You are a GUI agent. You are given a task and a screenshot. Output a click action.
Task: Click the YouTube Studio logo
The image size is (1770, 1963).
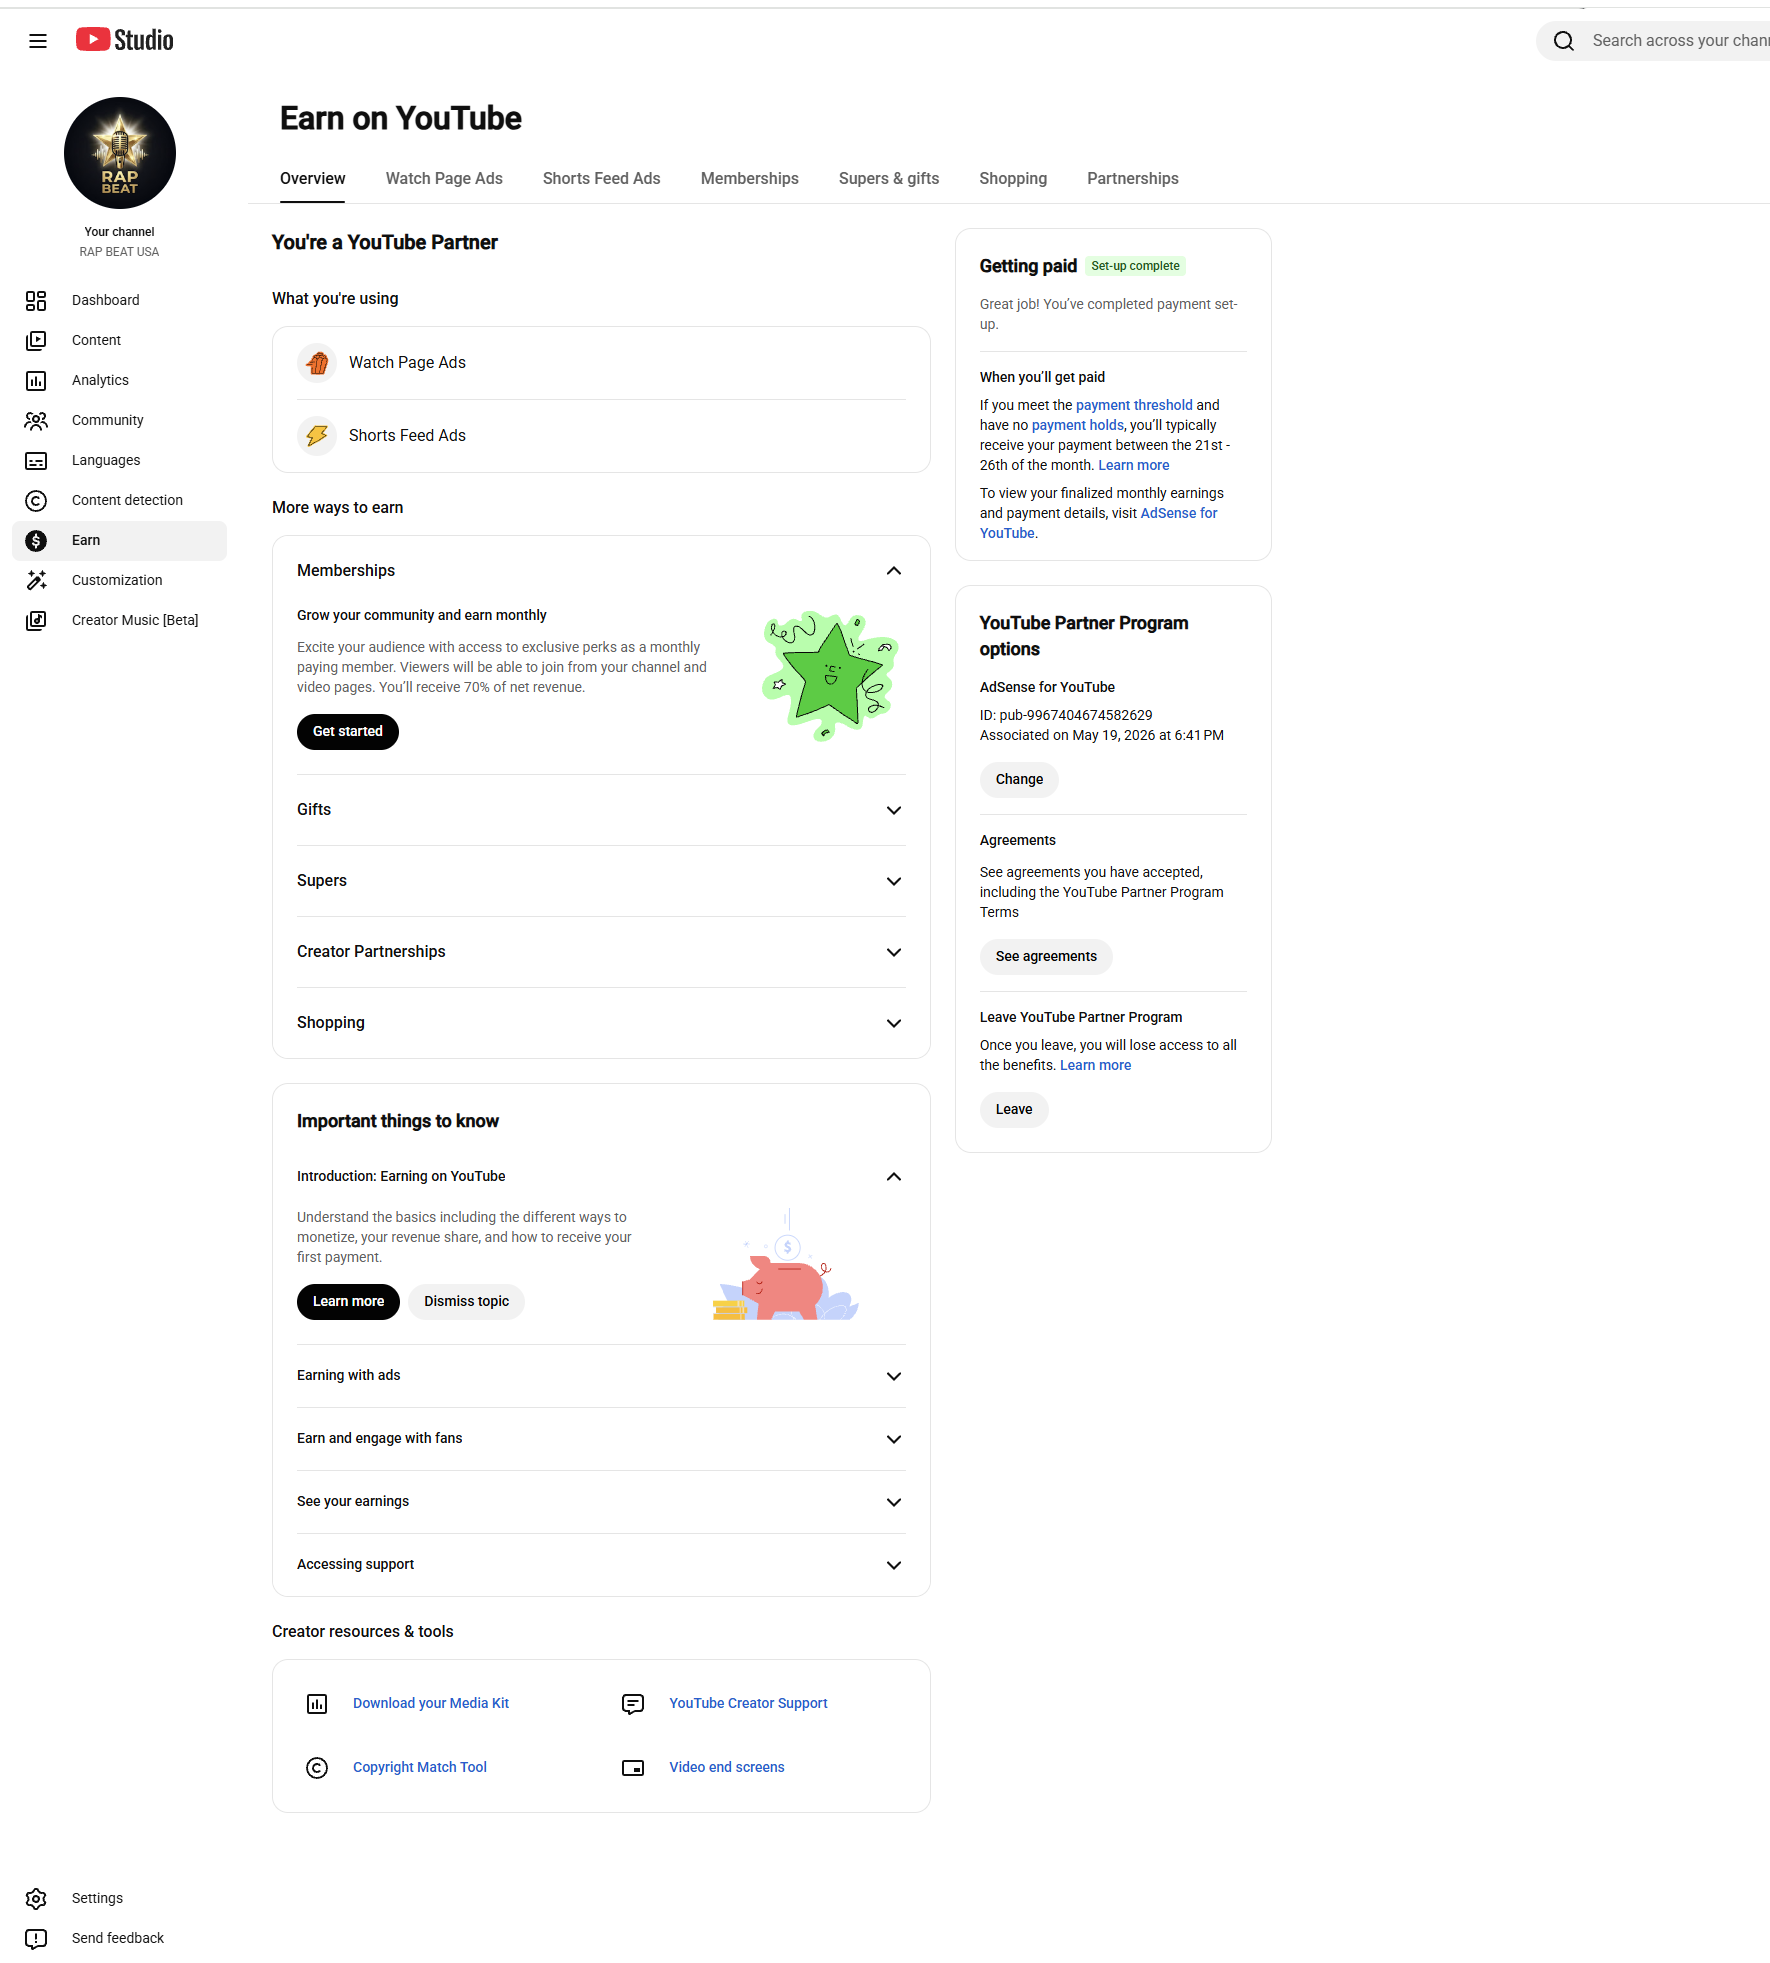point(124,40)
